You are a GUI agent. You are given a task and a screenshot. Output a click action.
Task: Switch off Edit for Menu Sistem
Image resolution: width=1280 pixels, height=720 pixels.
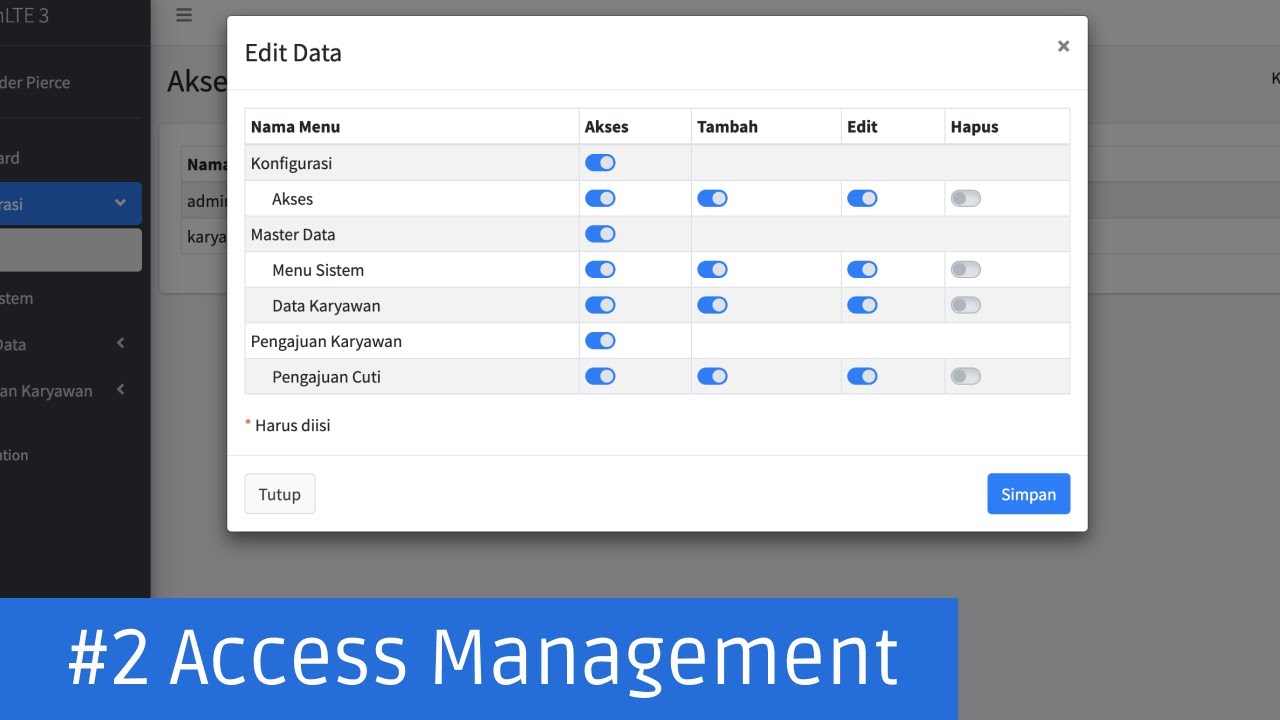(862, 270)
